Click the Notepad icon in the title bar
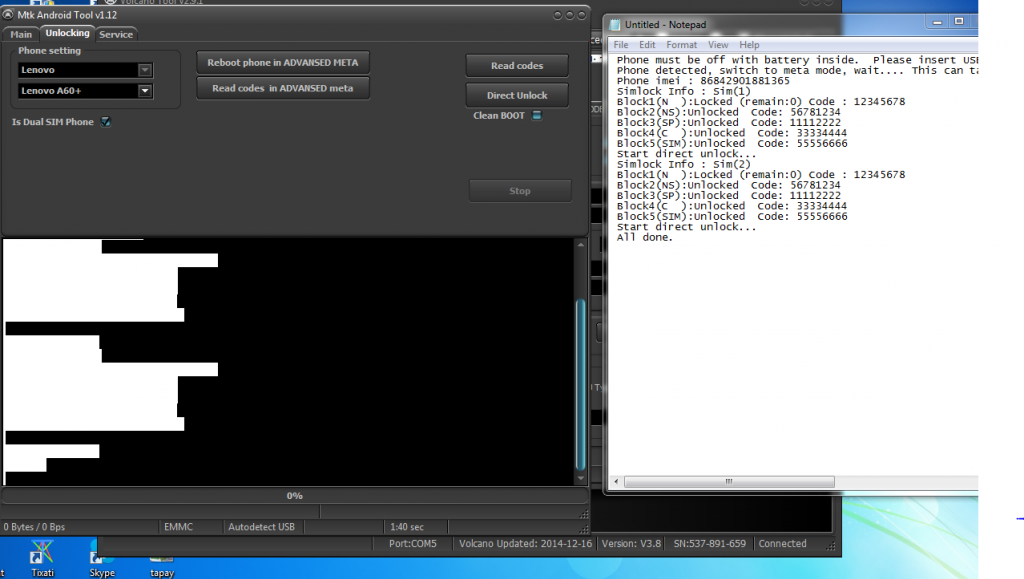 615,24
